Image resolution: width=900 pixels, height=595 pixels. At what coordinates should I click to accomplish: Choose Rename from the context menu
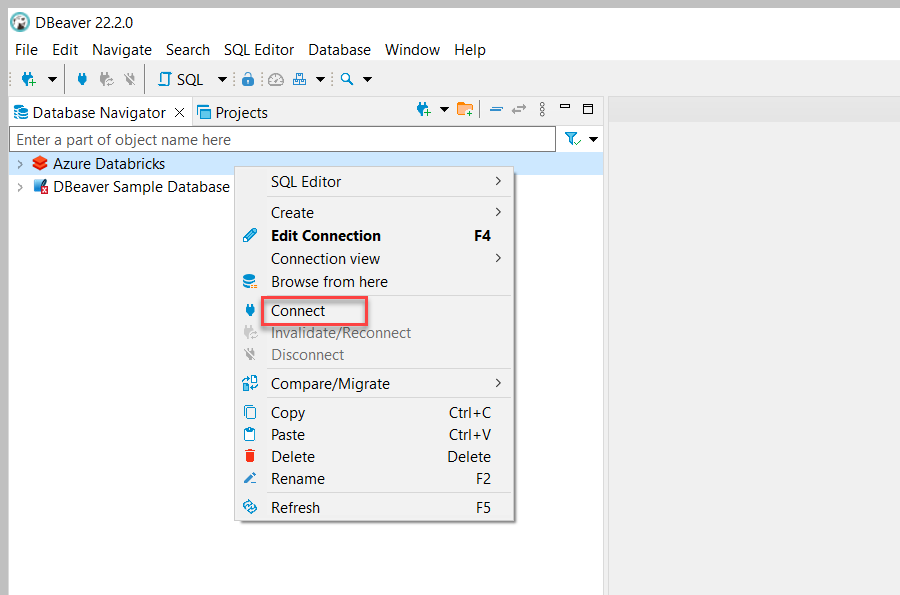[x=374, y=479]
